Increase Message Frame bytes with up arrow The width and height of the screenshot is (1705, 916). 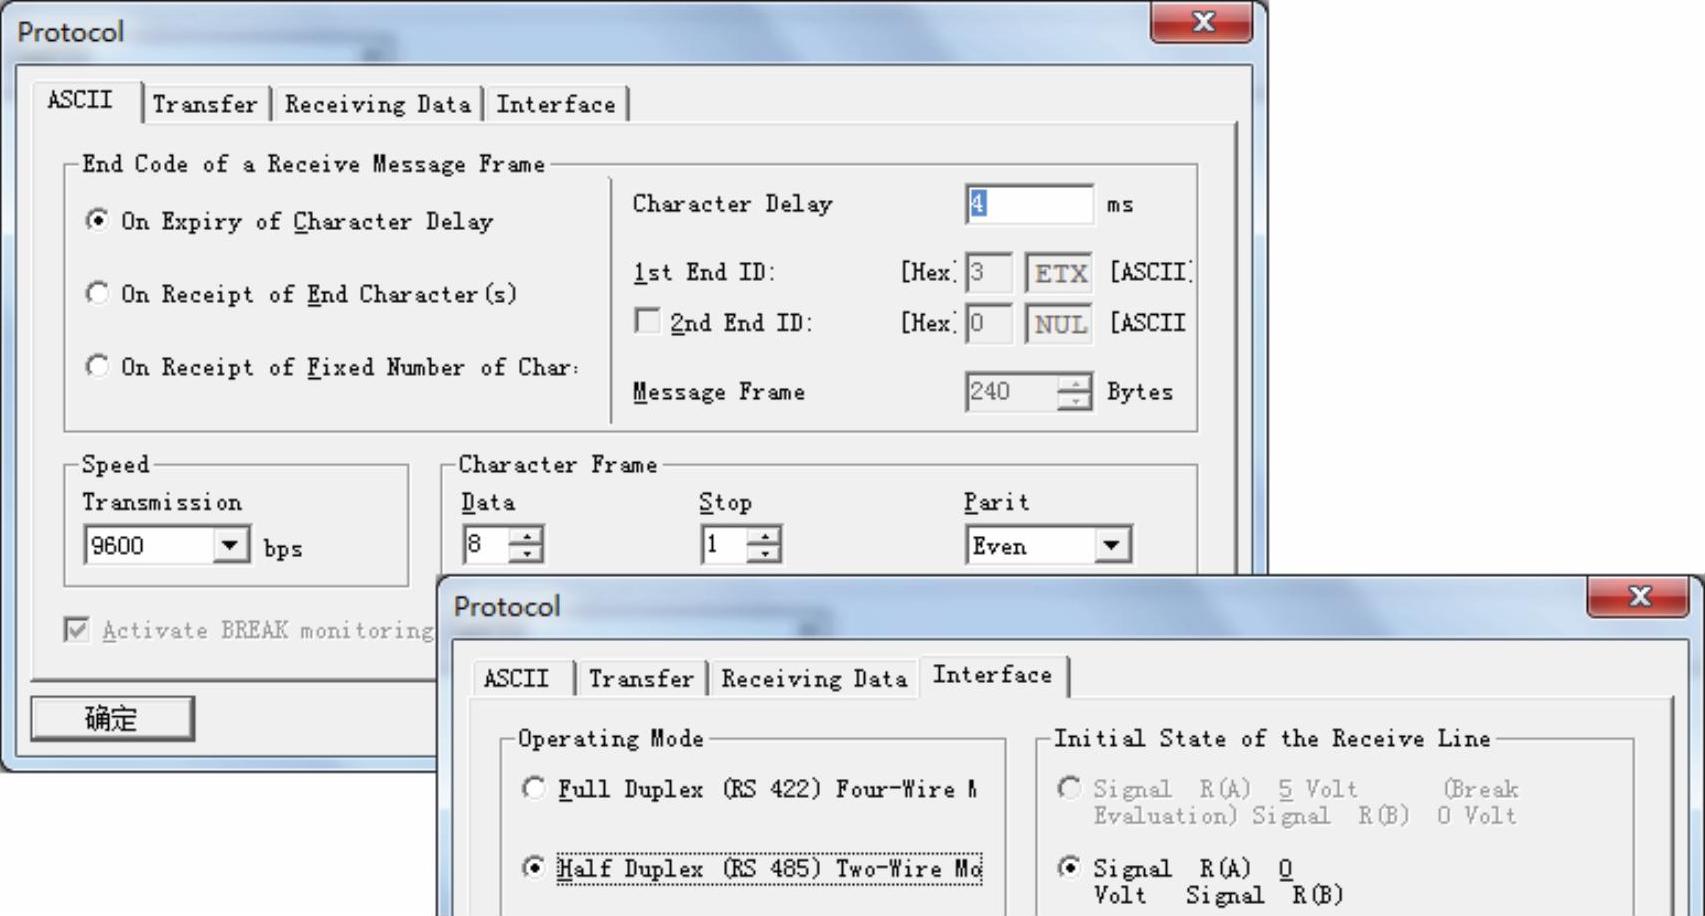[1074, 383]
